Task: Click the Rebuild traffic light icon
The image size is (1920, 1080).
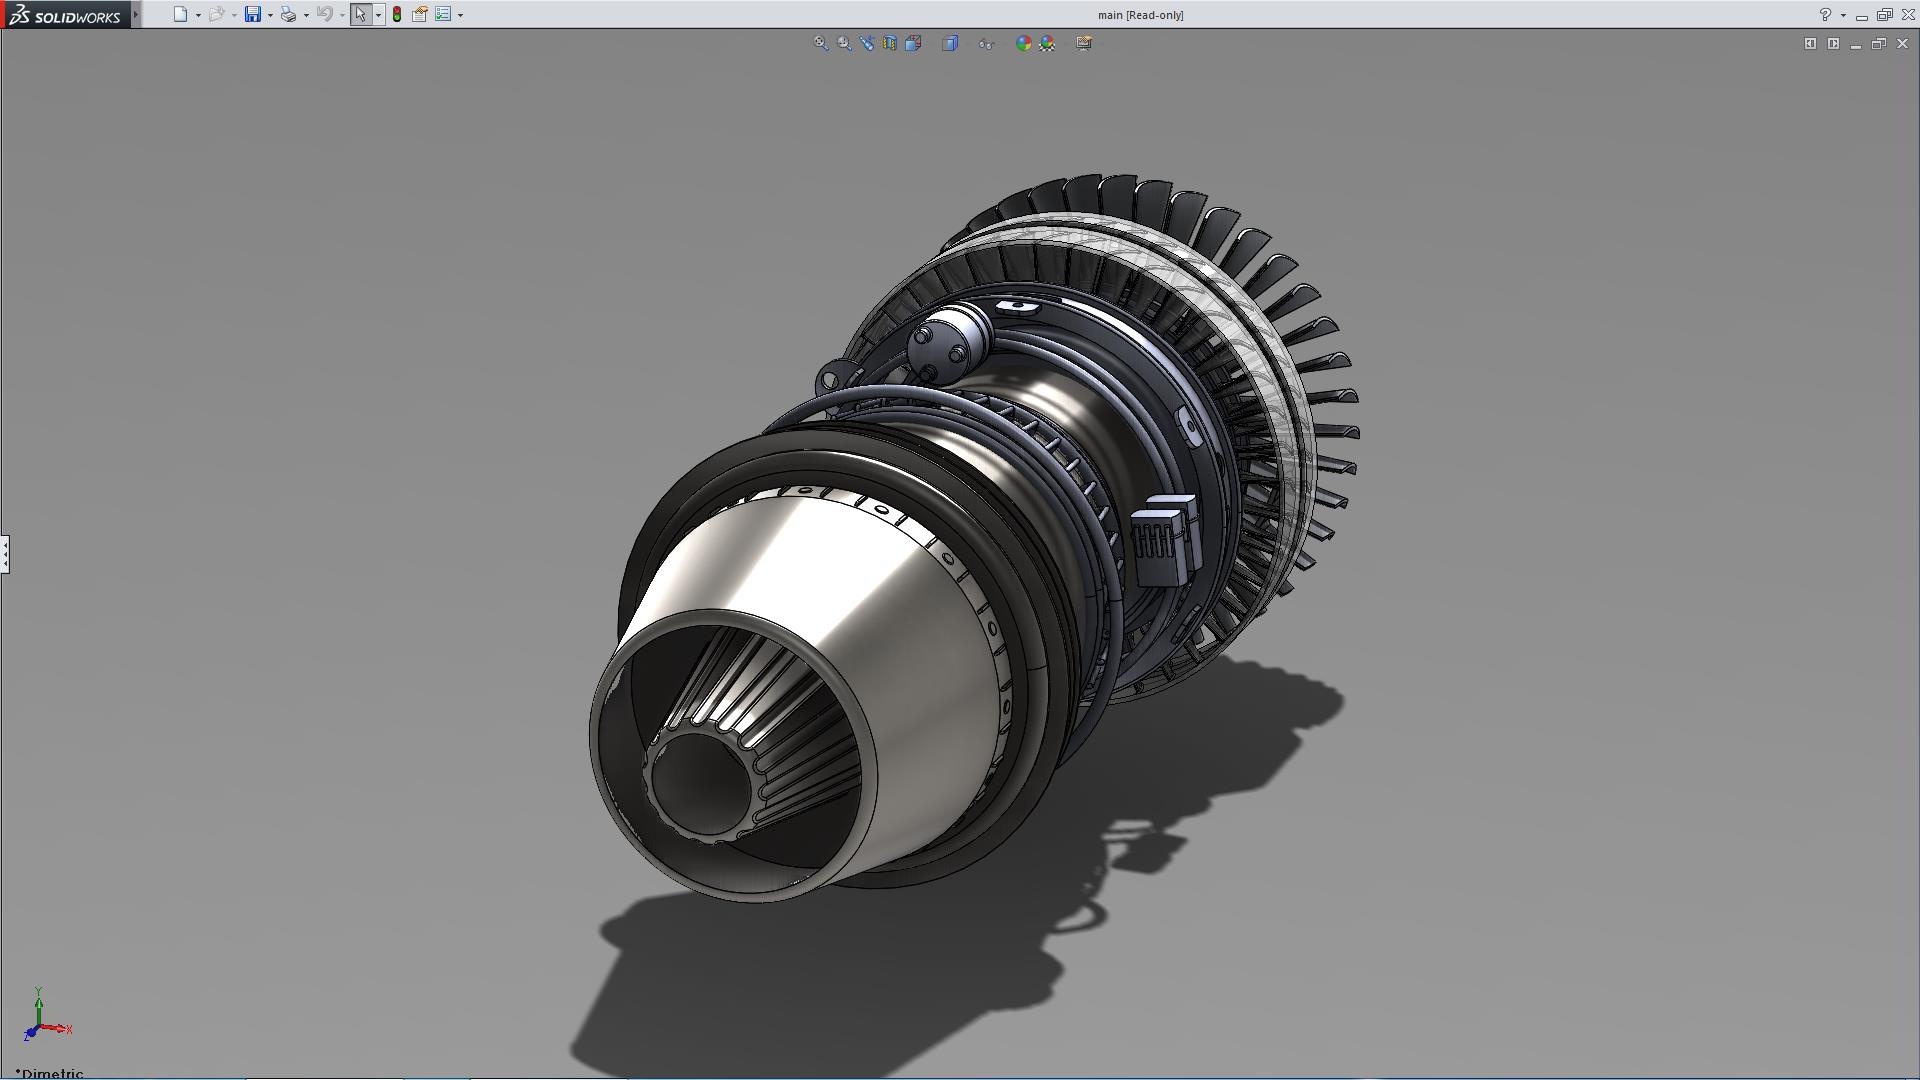Action: [397, 14]
